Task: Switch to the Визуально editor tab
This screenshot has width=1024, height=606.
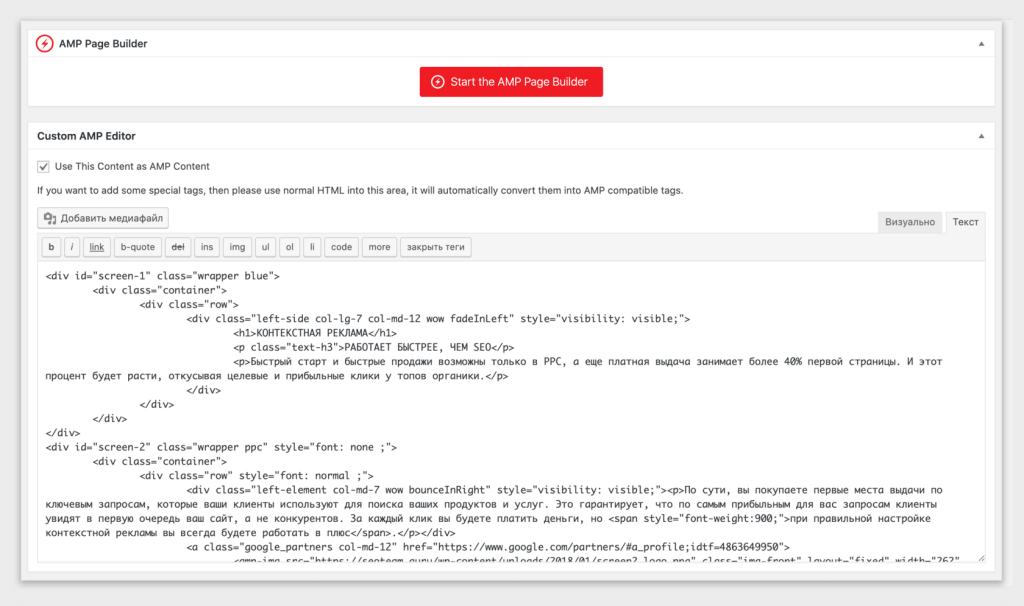Action: (909, 221)
